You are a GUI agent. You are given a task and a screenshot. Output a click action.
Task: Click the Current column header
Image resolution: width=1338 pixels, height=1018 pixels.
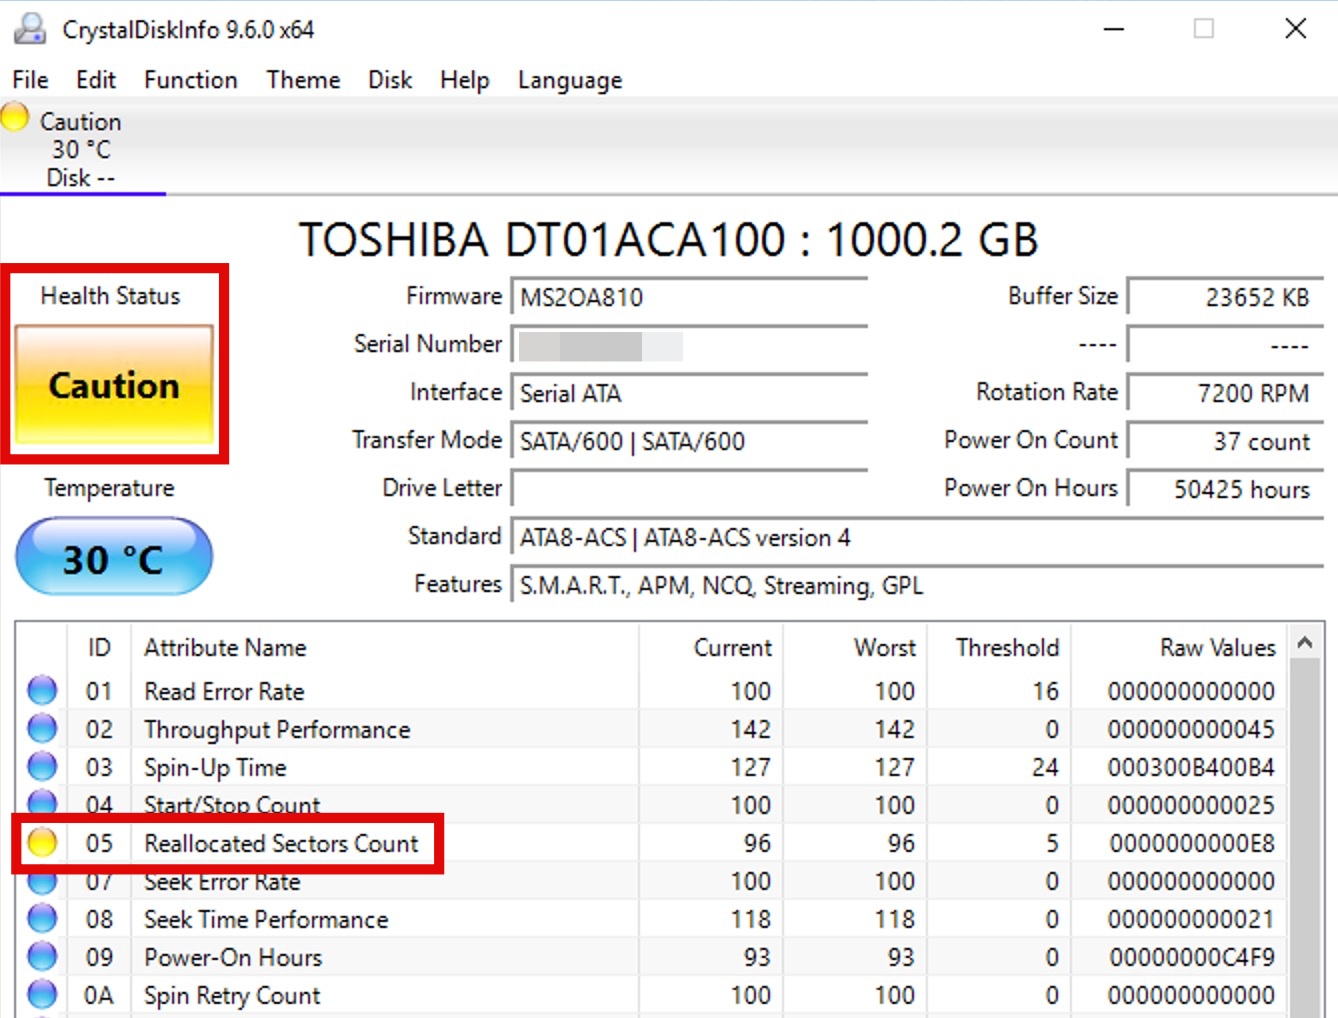tap(711, 647)
